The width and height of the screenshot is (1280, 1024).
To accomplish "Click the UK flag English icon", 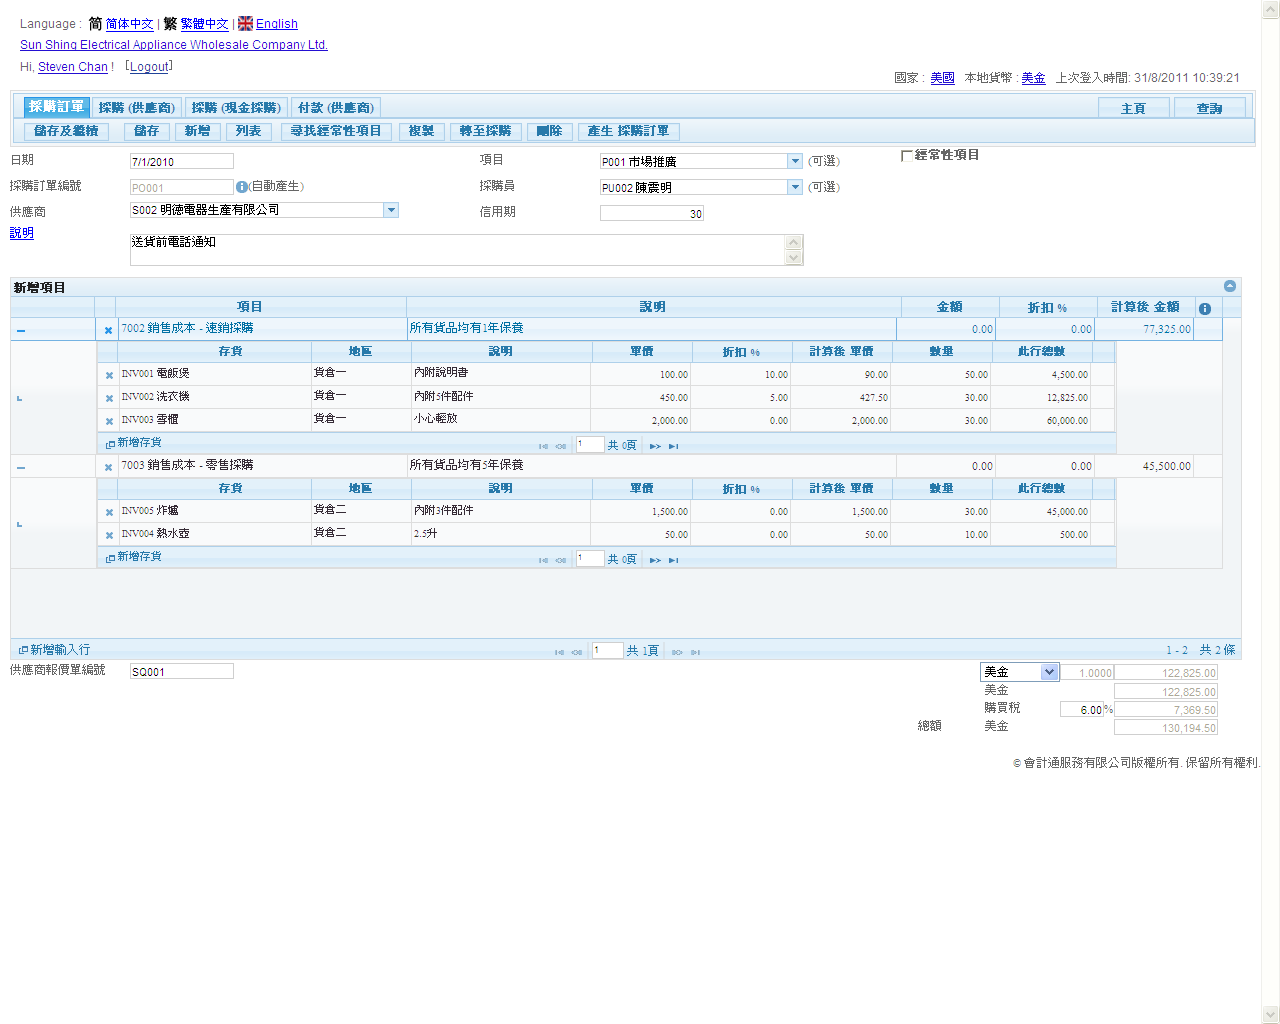I will (245, 23).
